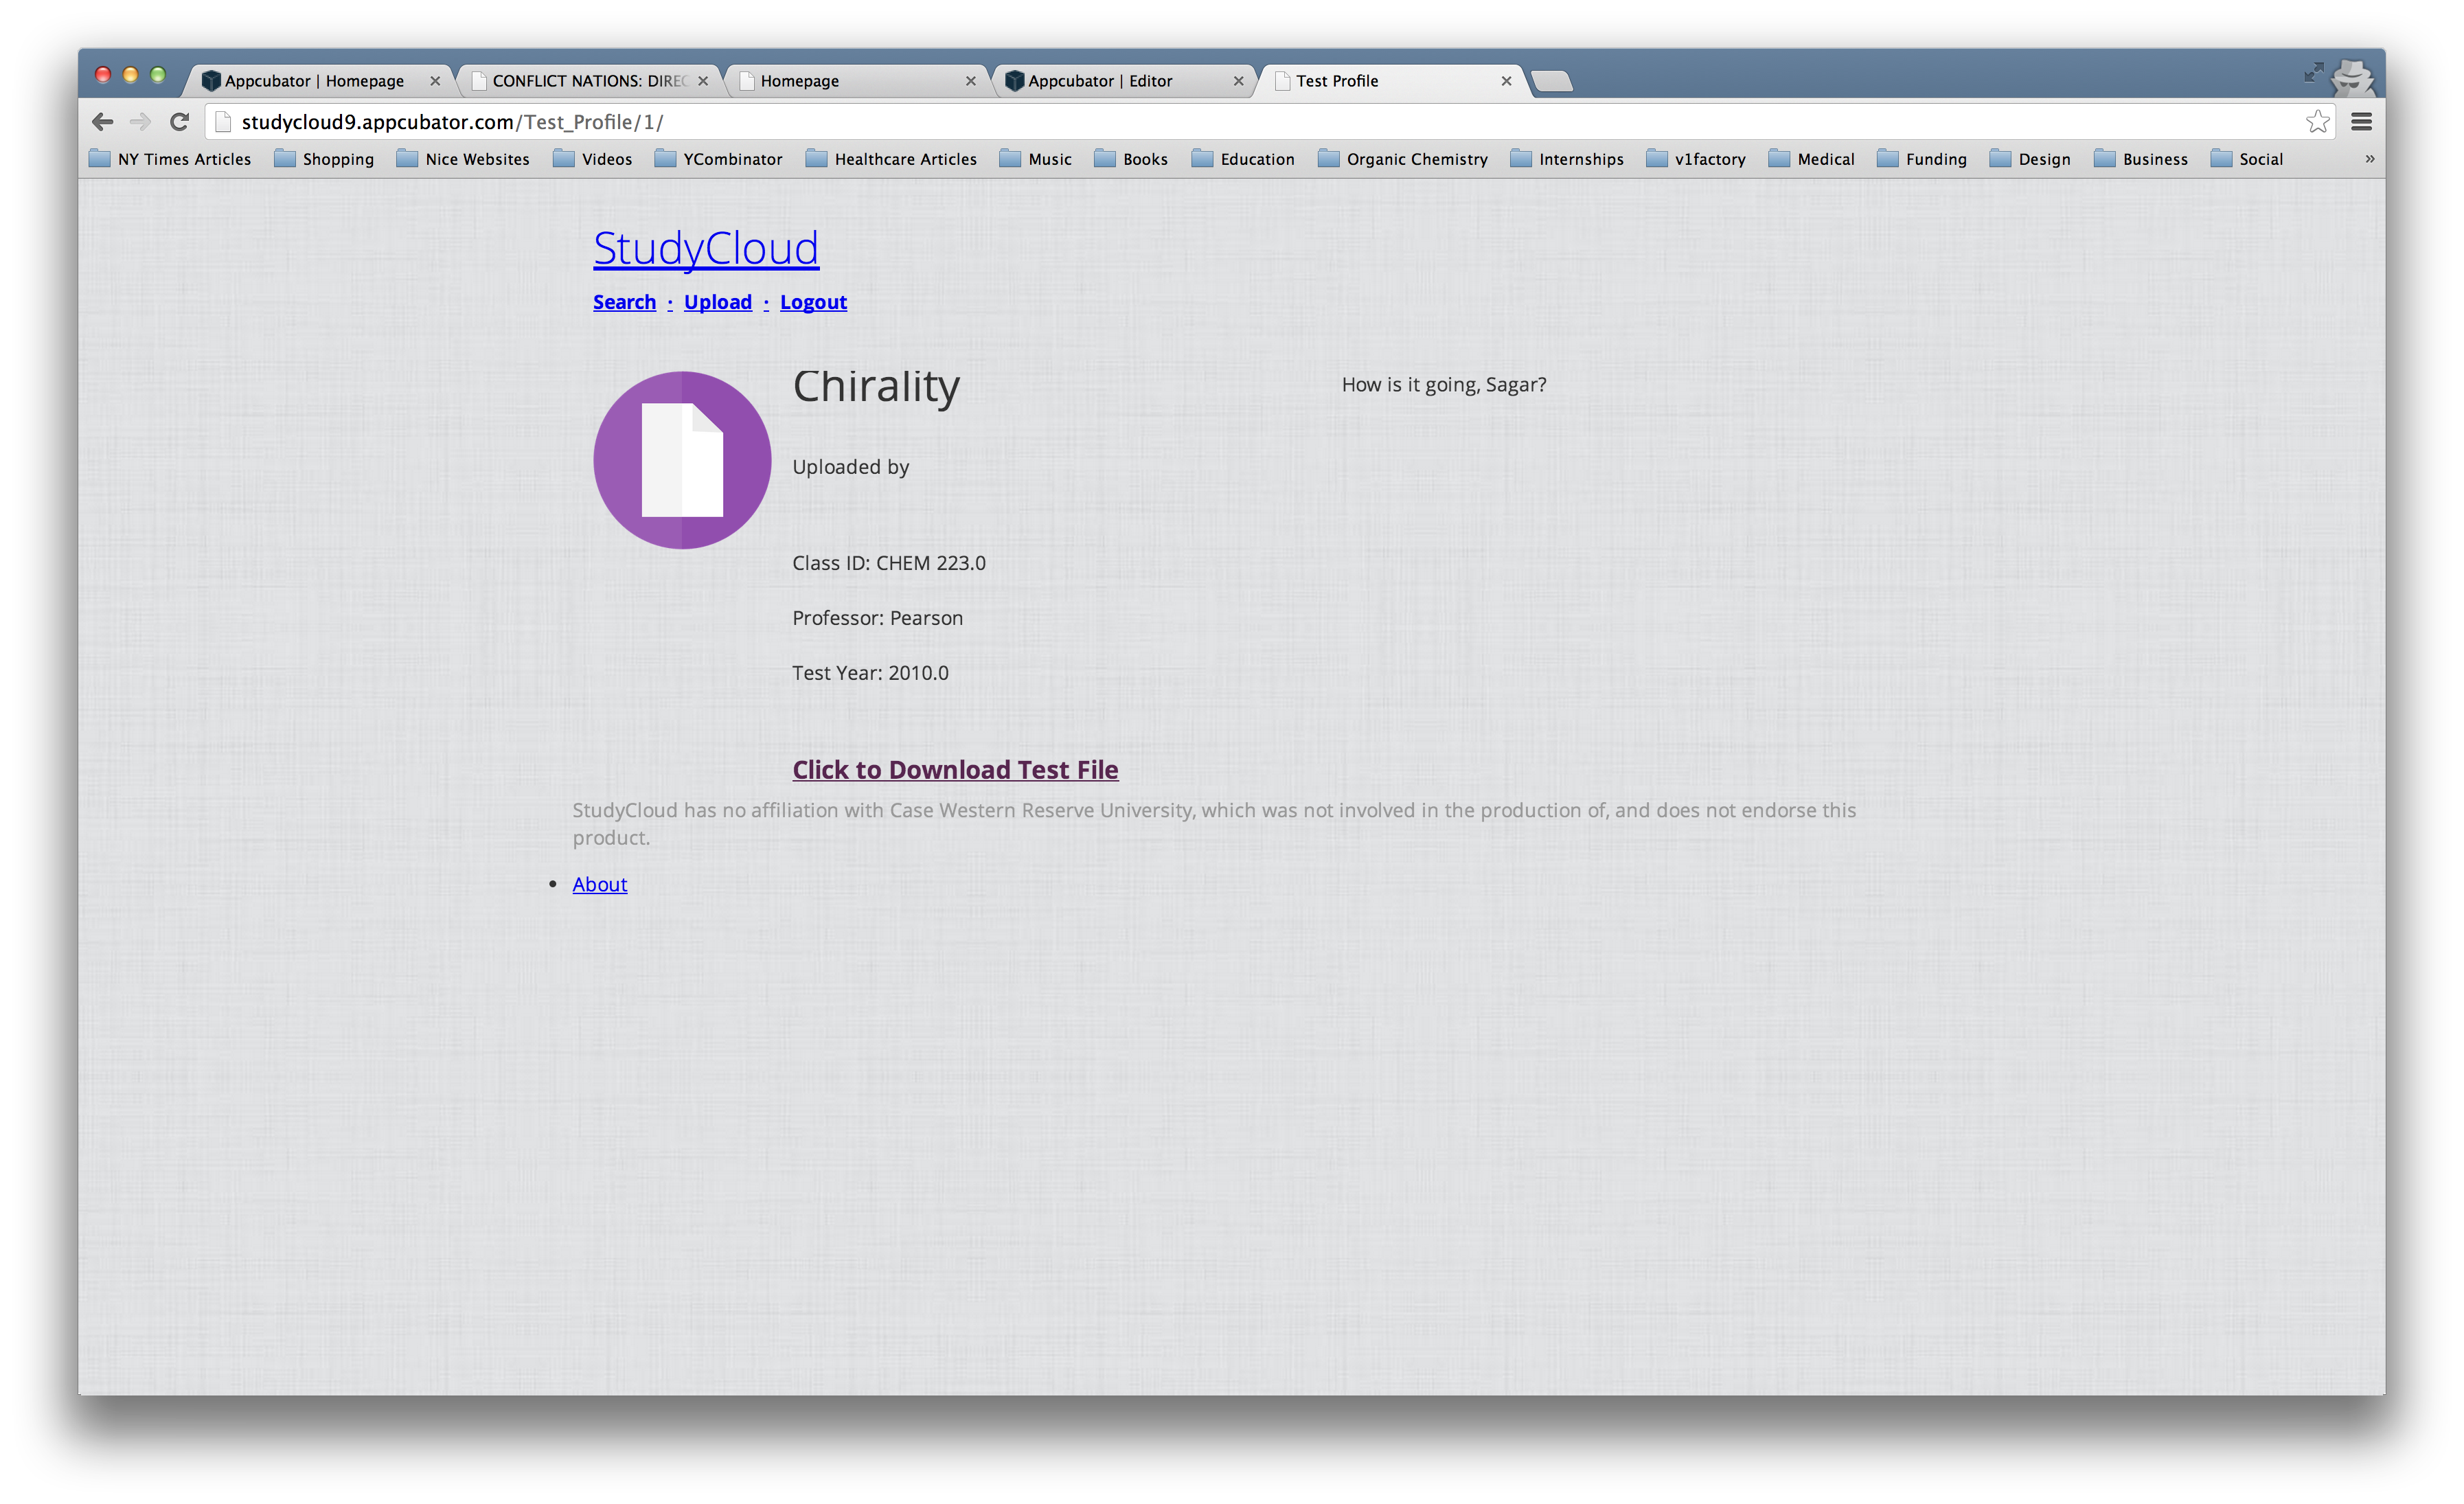Close the CONFLICT NATIONS tab
Image resolution: width=2464 pixels, height=1504 pixels.
pyautogui.click(x=703, y=81)
